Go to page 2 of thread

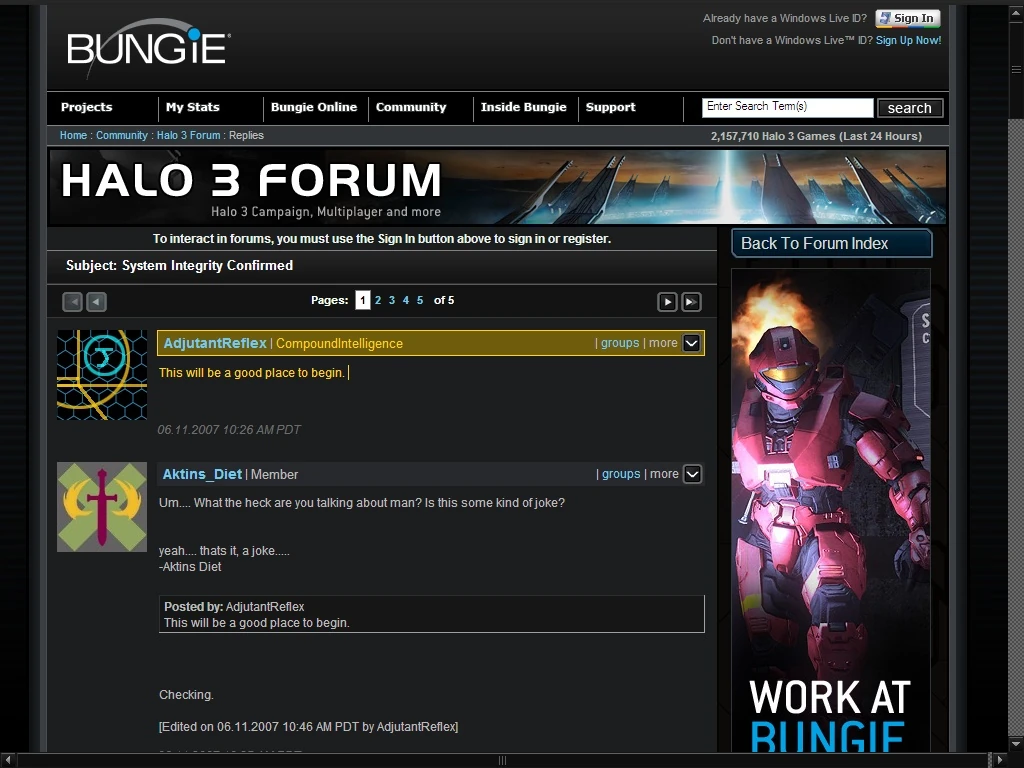378,300
